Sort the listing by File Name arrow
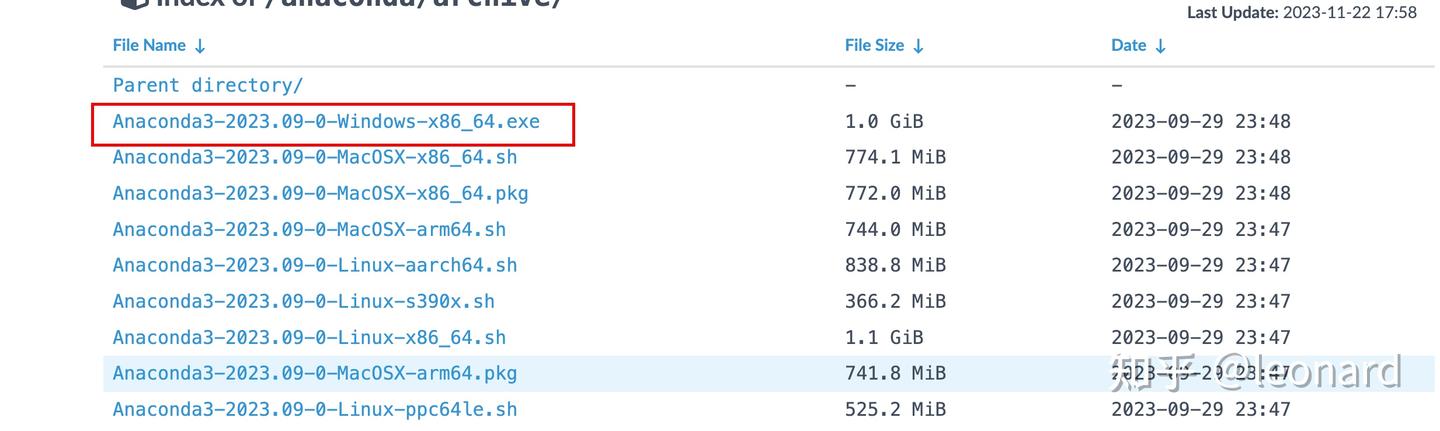Viewport: 1440px width, 431px height. [x=200, y=46]
